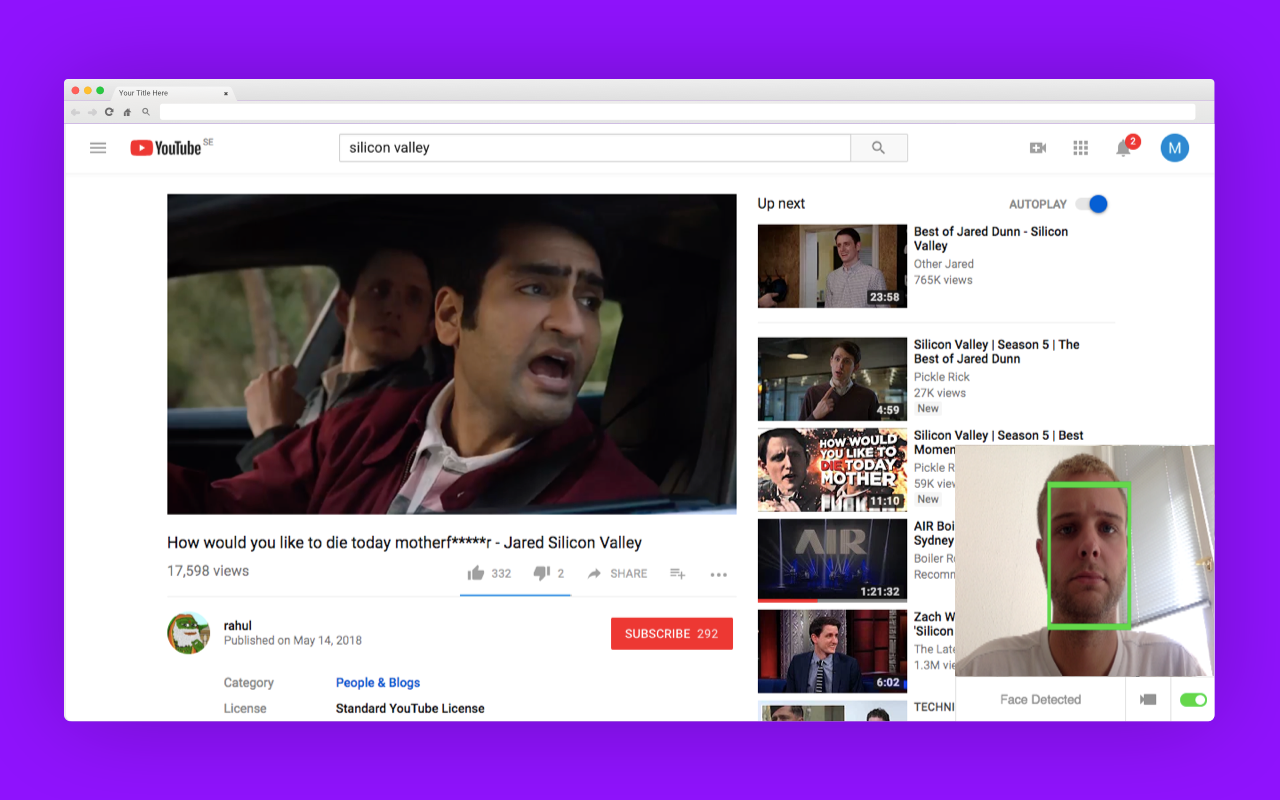
Task: Click the 'Standard YouTube License' text
Action: 410,708
